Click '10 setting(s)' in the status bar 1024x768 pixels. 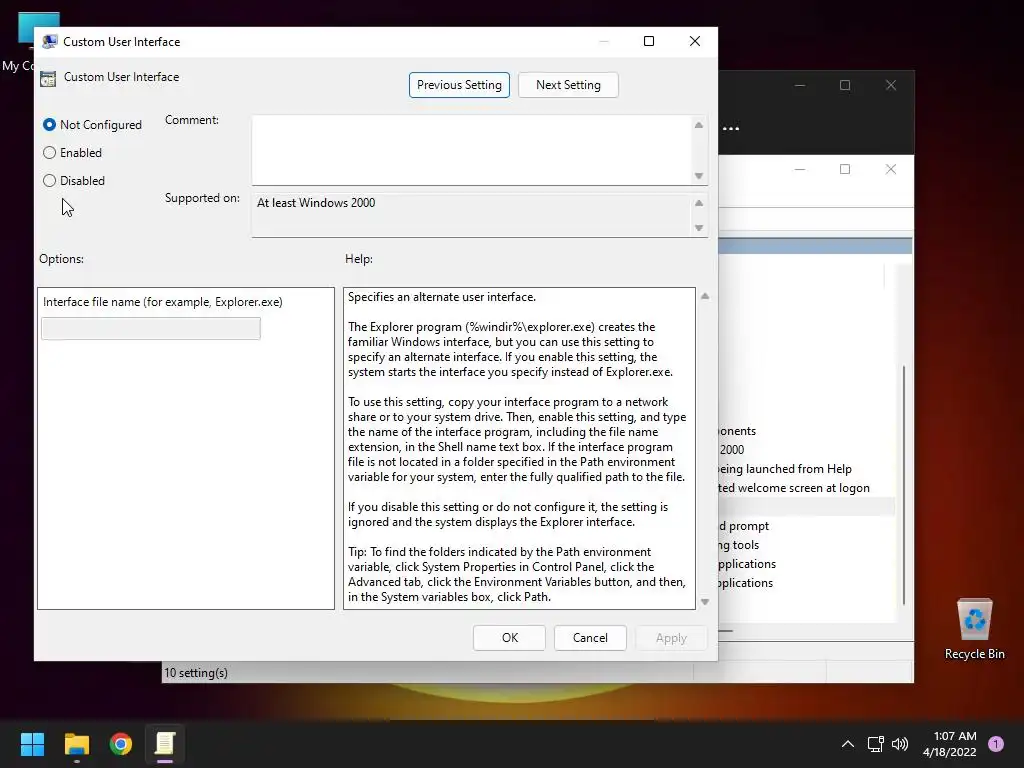coord(196,673)
